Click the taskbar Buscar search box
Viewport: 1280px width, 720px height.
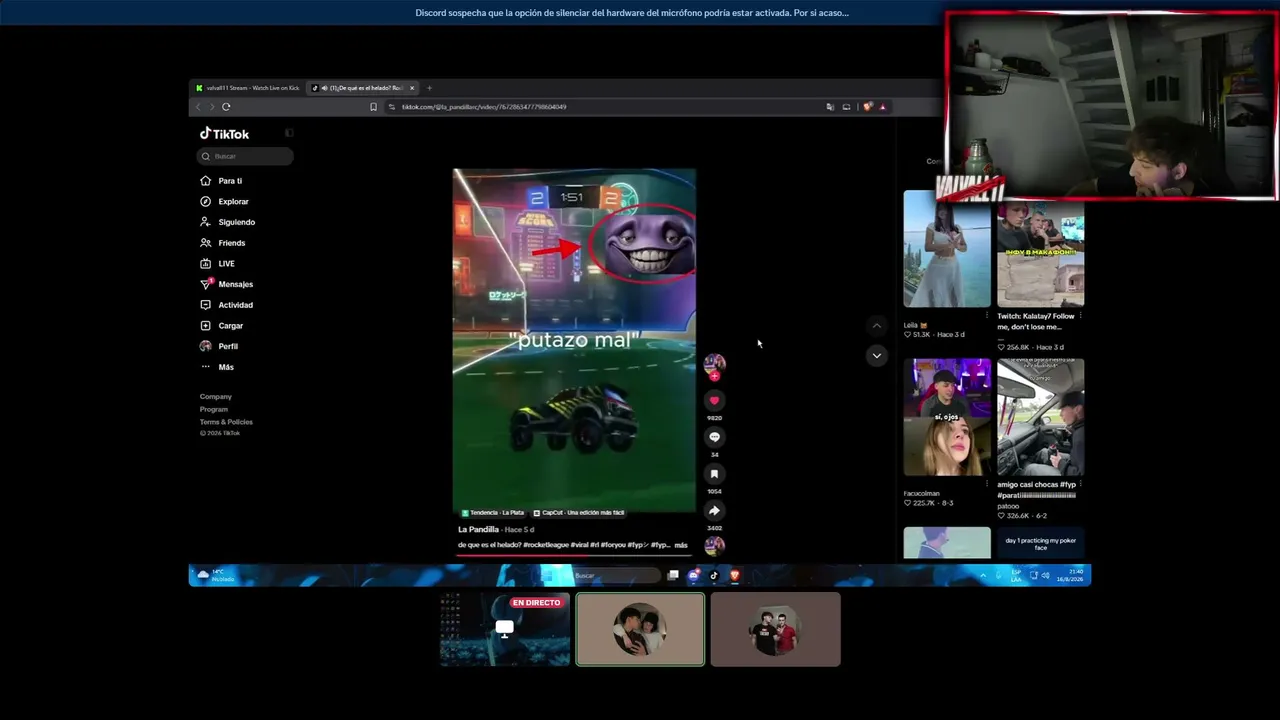click(613, 575)
